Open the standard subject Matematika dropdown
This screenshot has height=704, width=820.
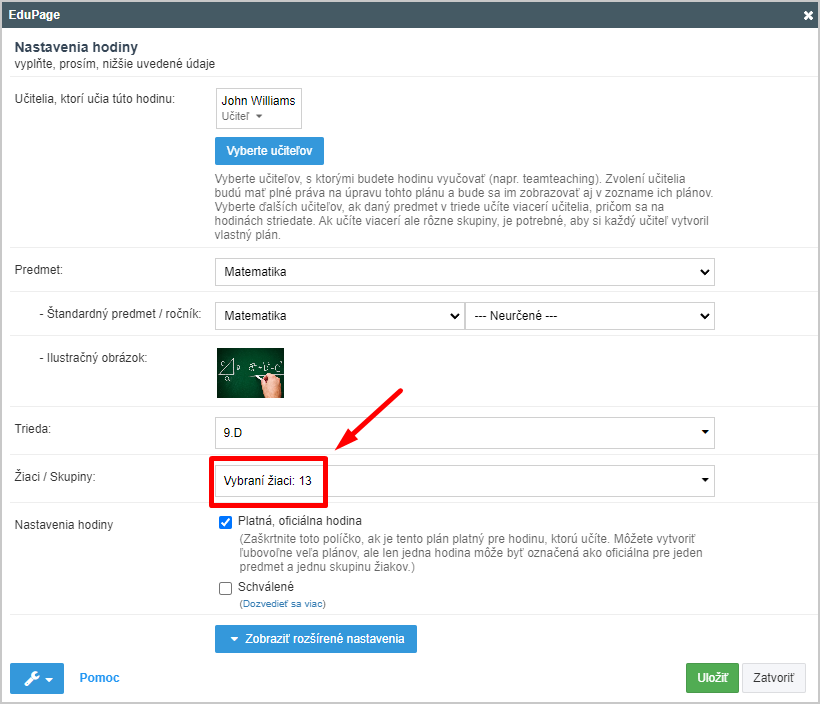click(339, 316)
